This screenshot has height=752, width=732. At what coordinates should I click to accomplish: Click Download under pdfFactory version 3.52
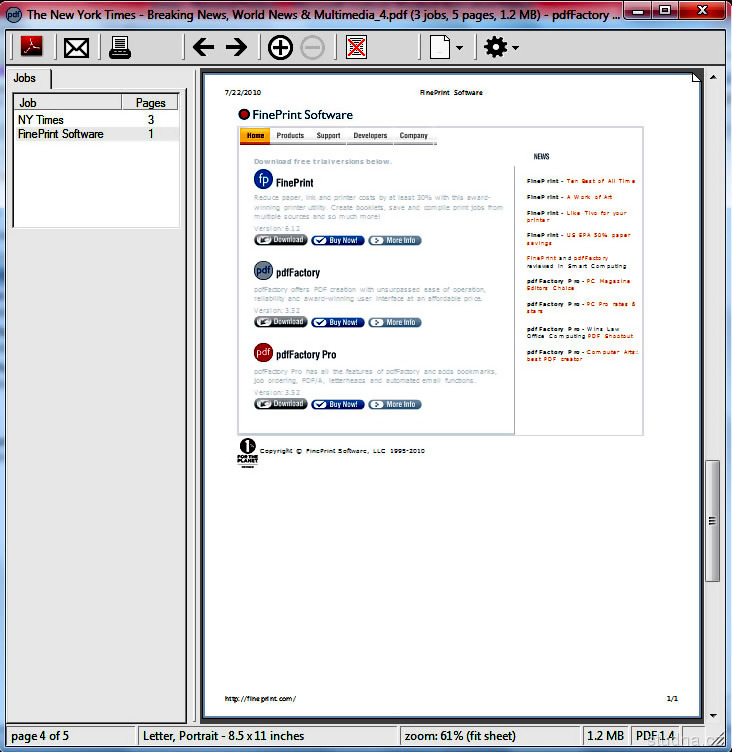(281, 322)
